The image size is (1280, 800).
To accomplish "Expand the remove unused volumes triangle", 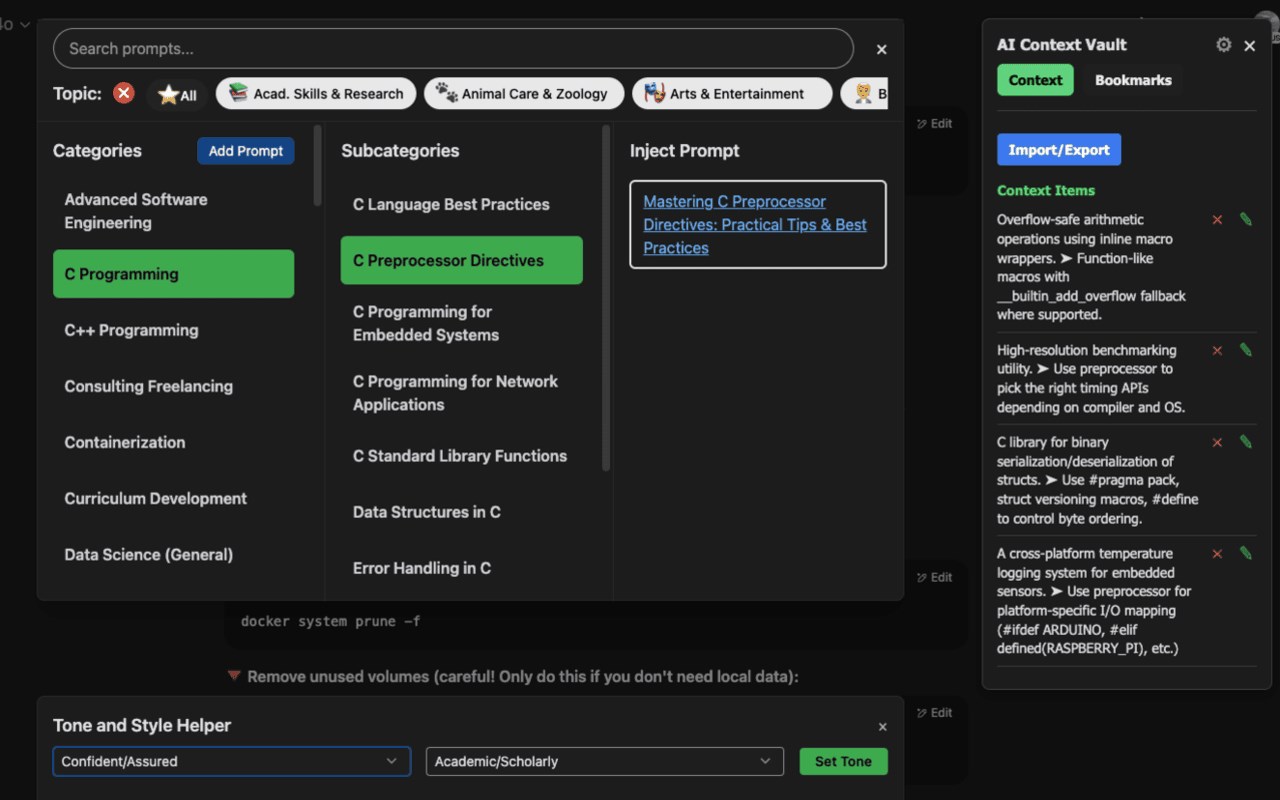I will click(x=234, y=677).
